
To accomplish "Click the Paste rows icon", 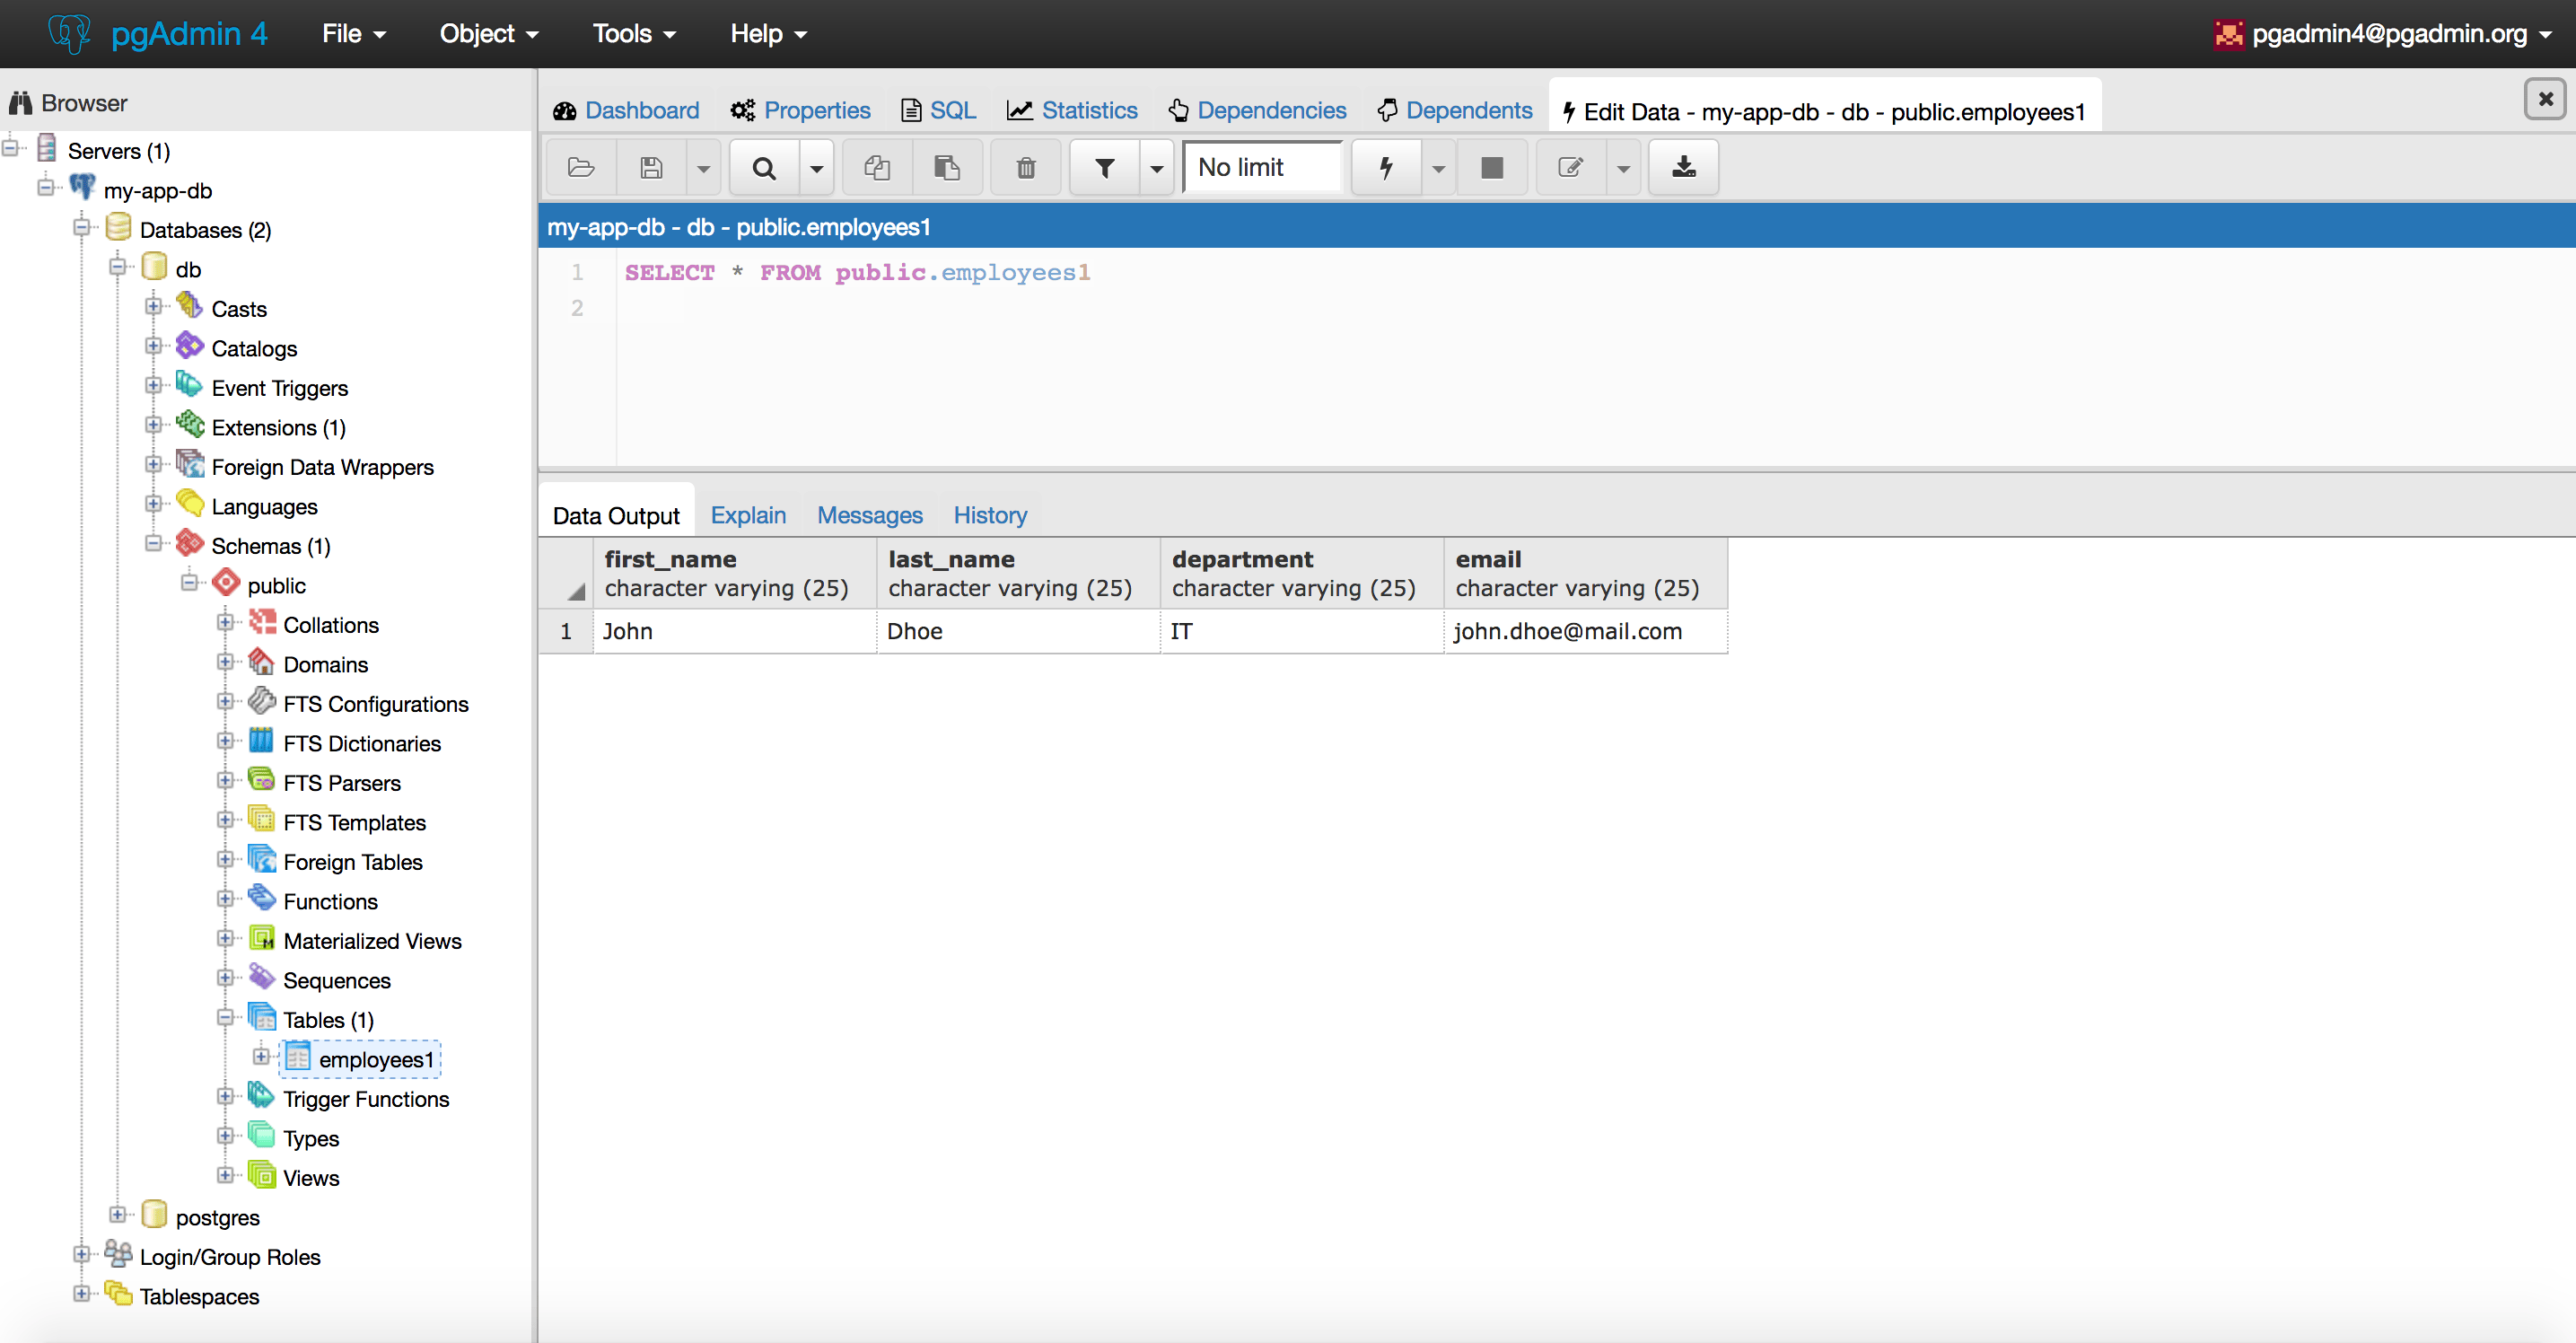I will coord(946,167).
